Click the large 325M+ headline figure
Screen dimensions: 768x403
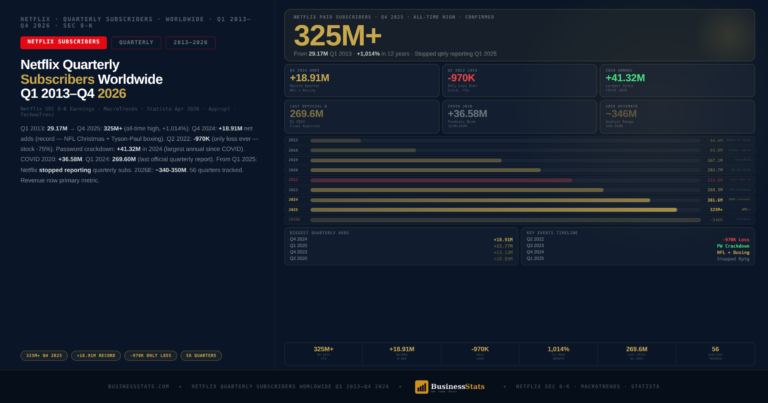337,36
